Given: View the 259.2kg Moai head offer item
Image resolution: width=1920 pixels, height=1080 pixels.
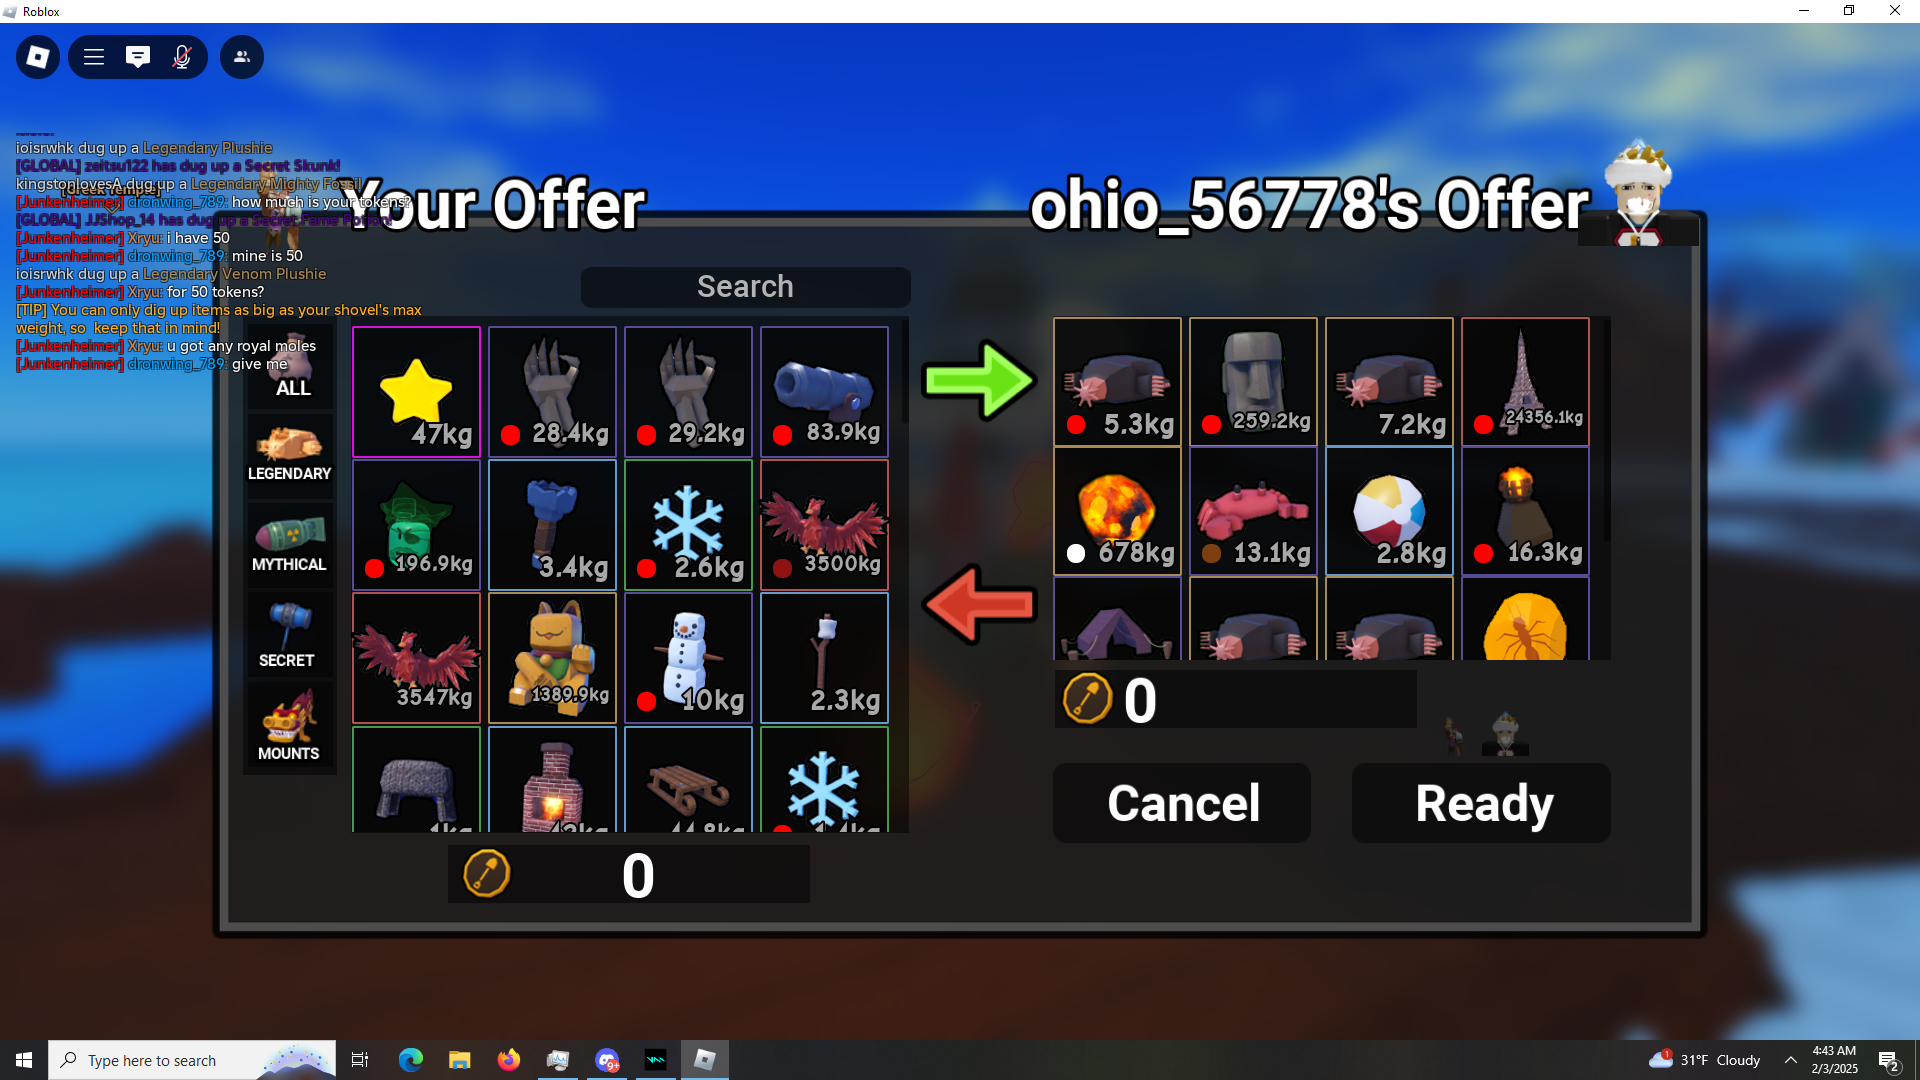Looking at the screenshot, I should 1253,382.
